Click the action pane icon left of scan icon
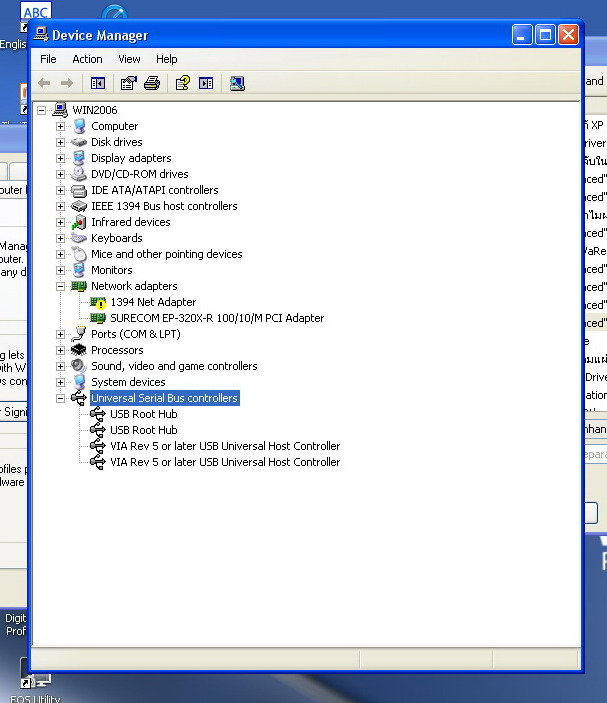The height and width of the screenshot is (703, 607). (206, 83)
